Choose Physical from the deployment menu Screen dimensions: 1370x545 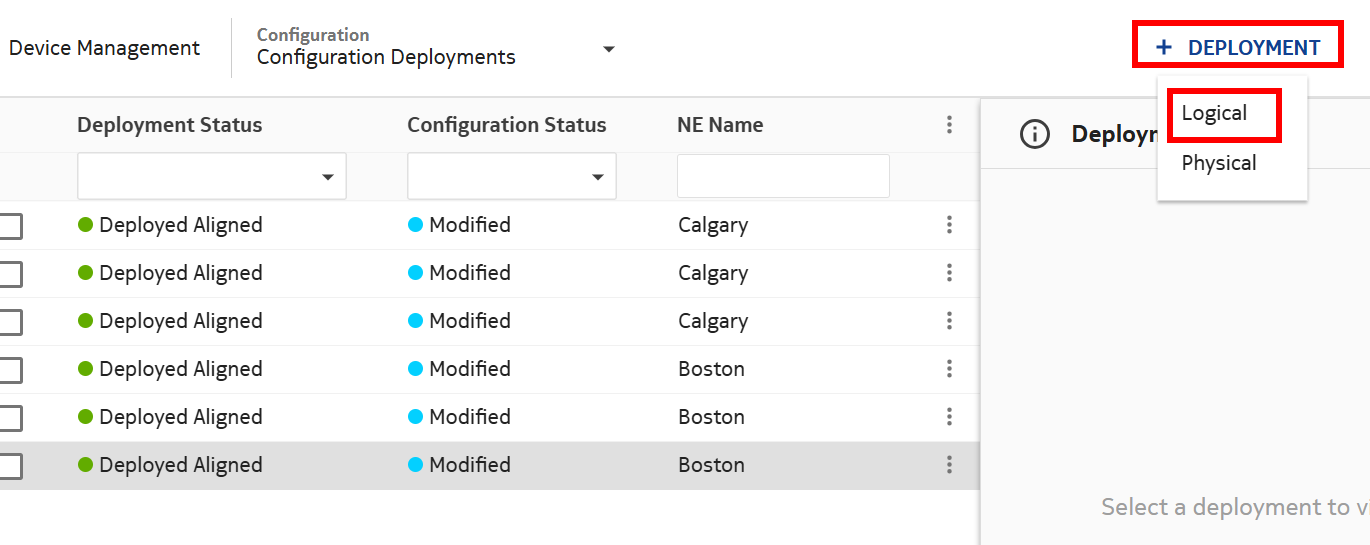[x=1218, y=163]
